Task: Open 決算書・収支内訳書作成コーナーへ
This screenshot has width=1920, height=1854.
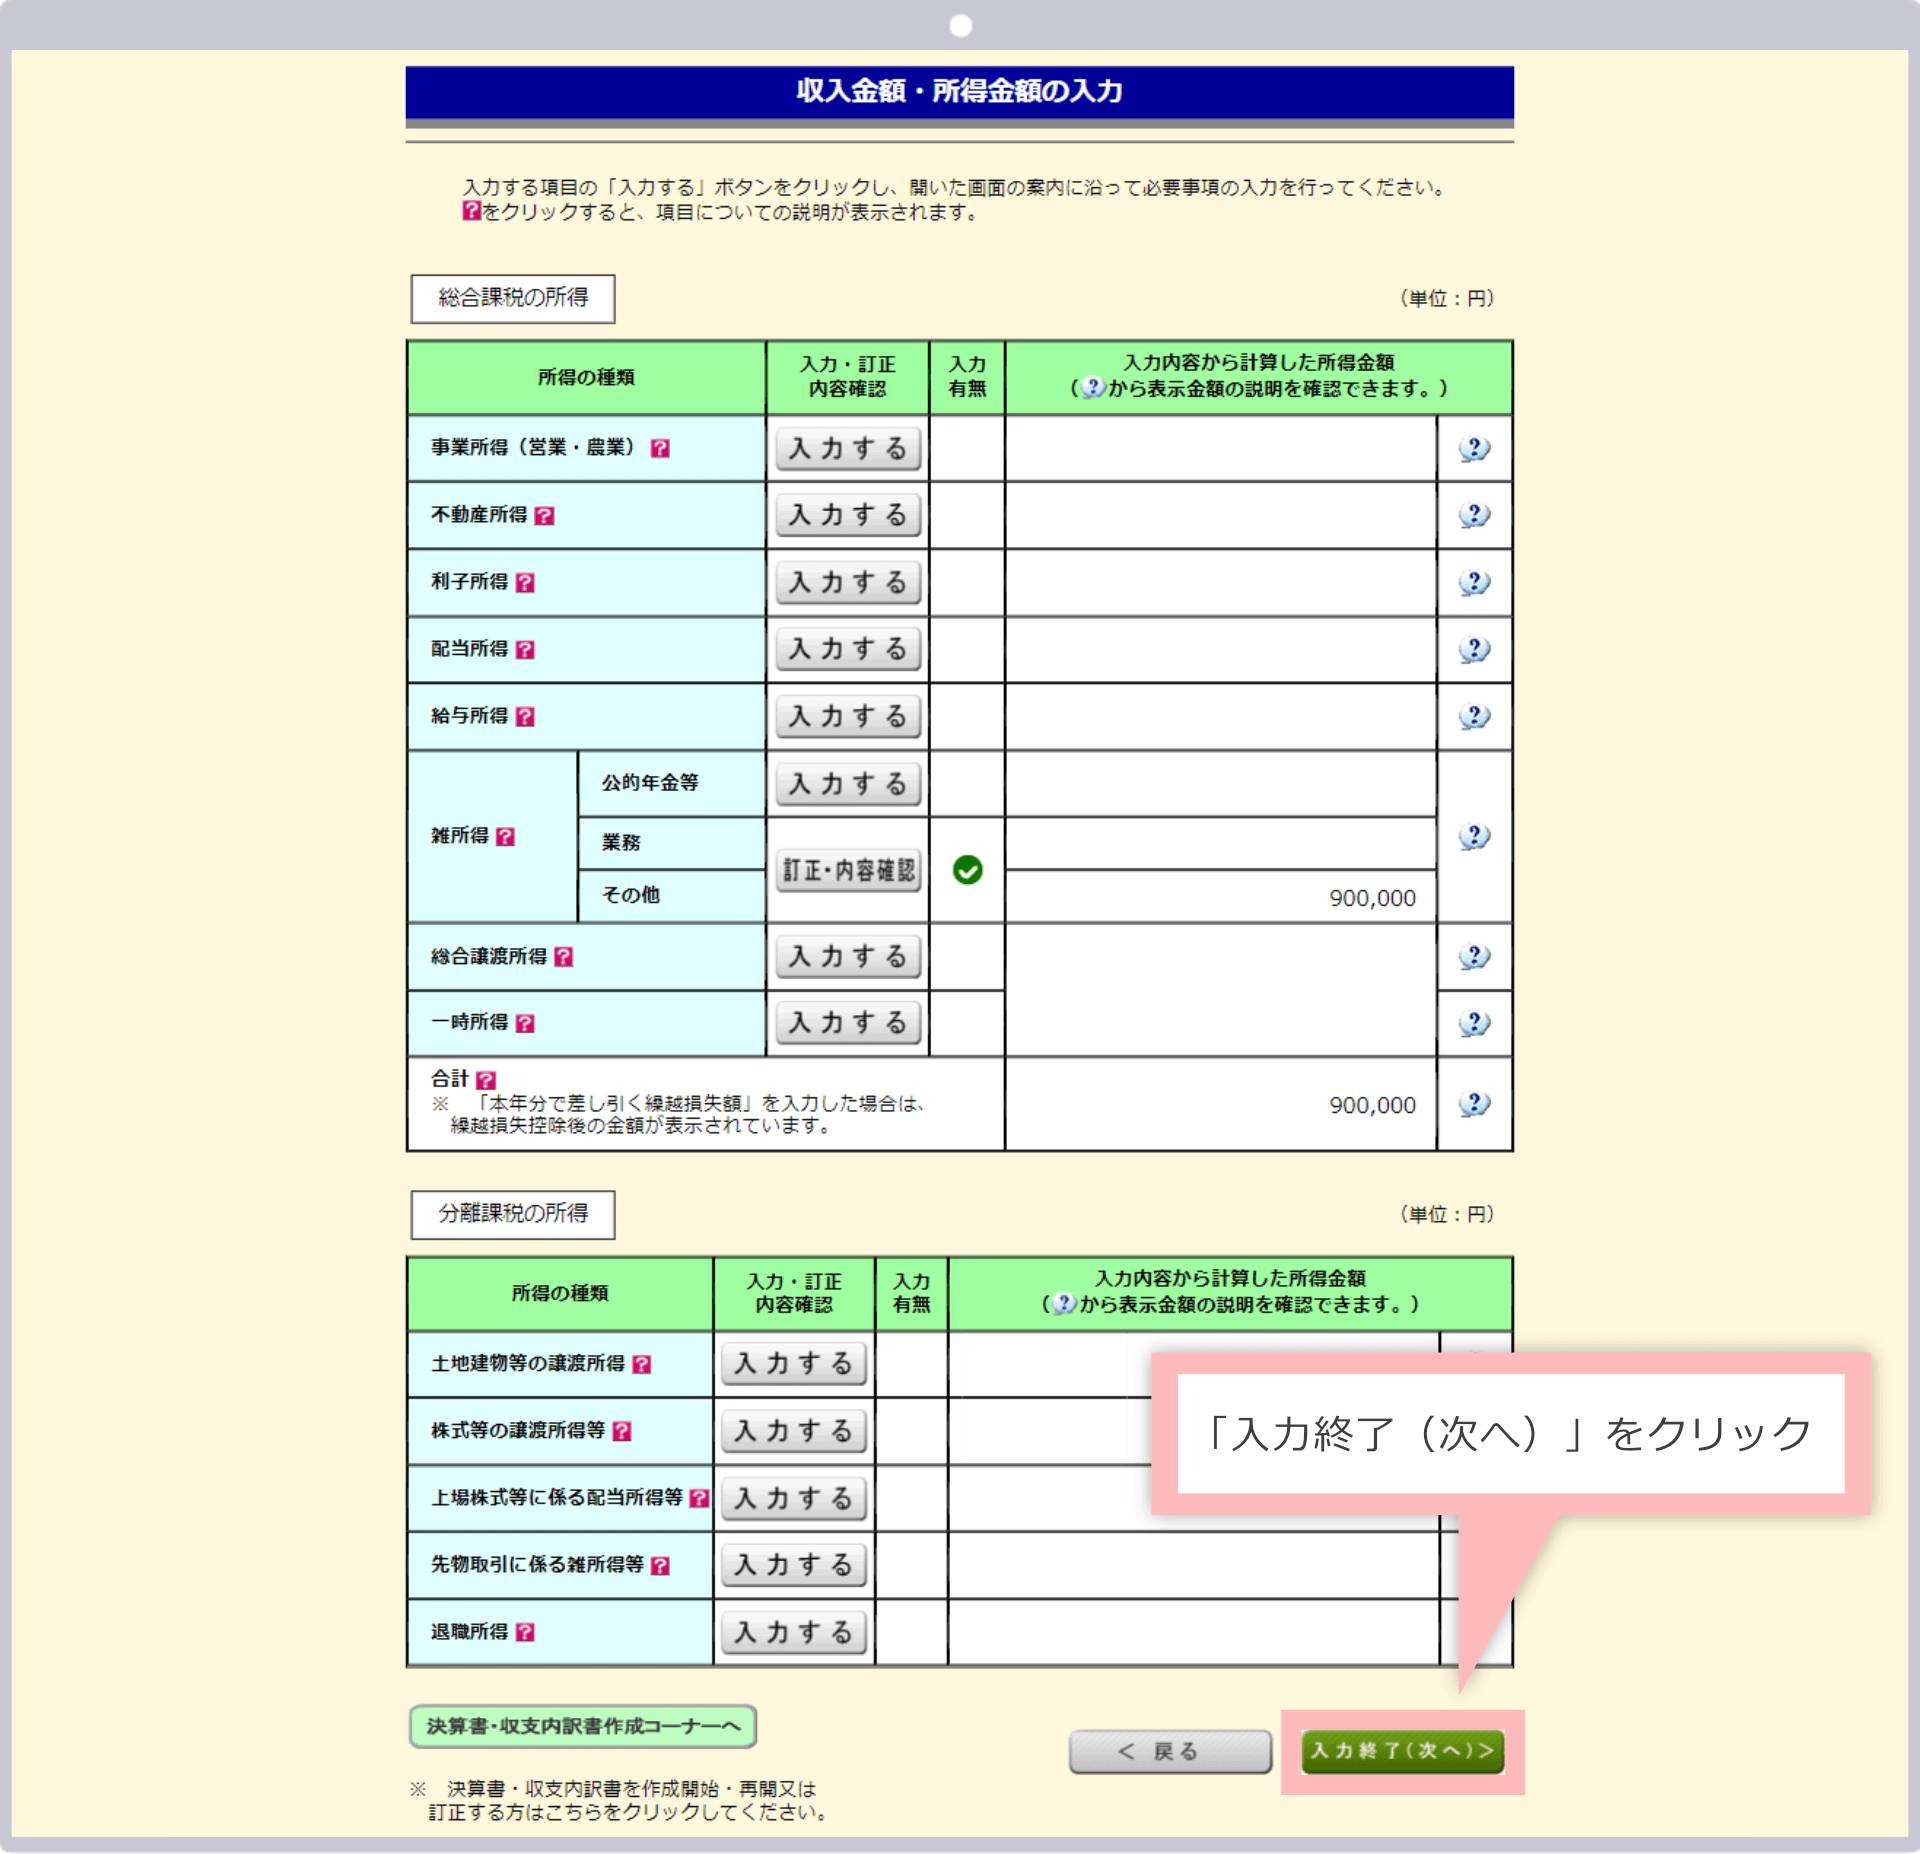Action: (581, 1726)
